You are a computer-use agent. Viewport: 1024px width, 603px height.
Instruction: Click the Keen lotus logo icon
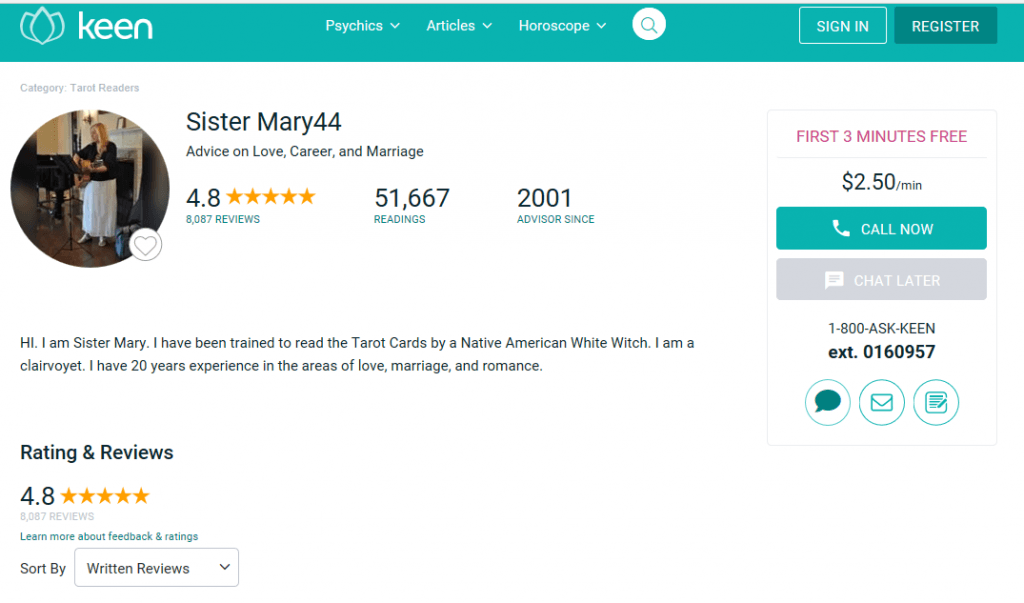coord(42,26)
